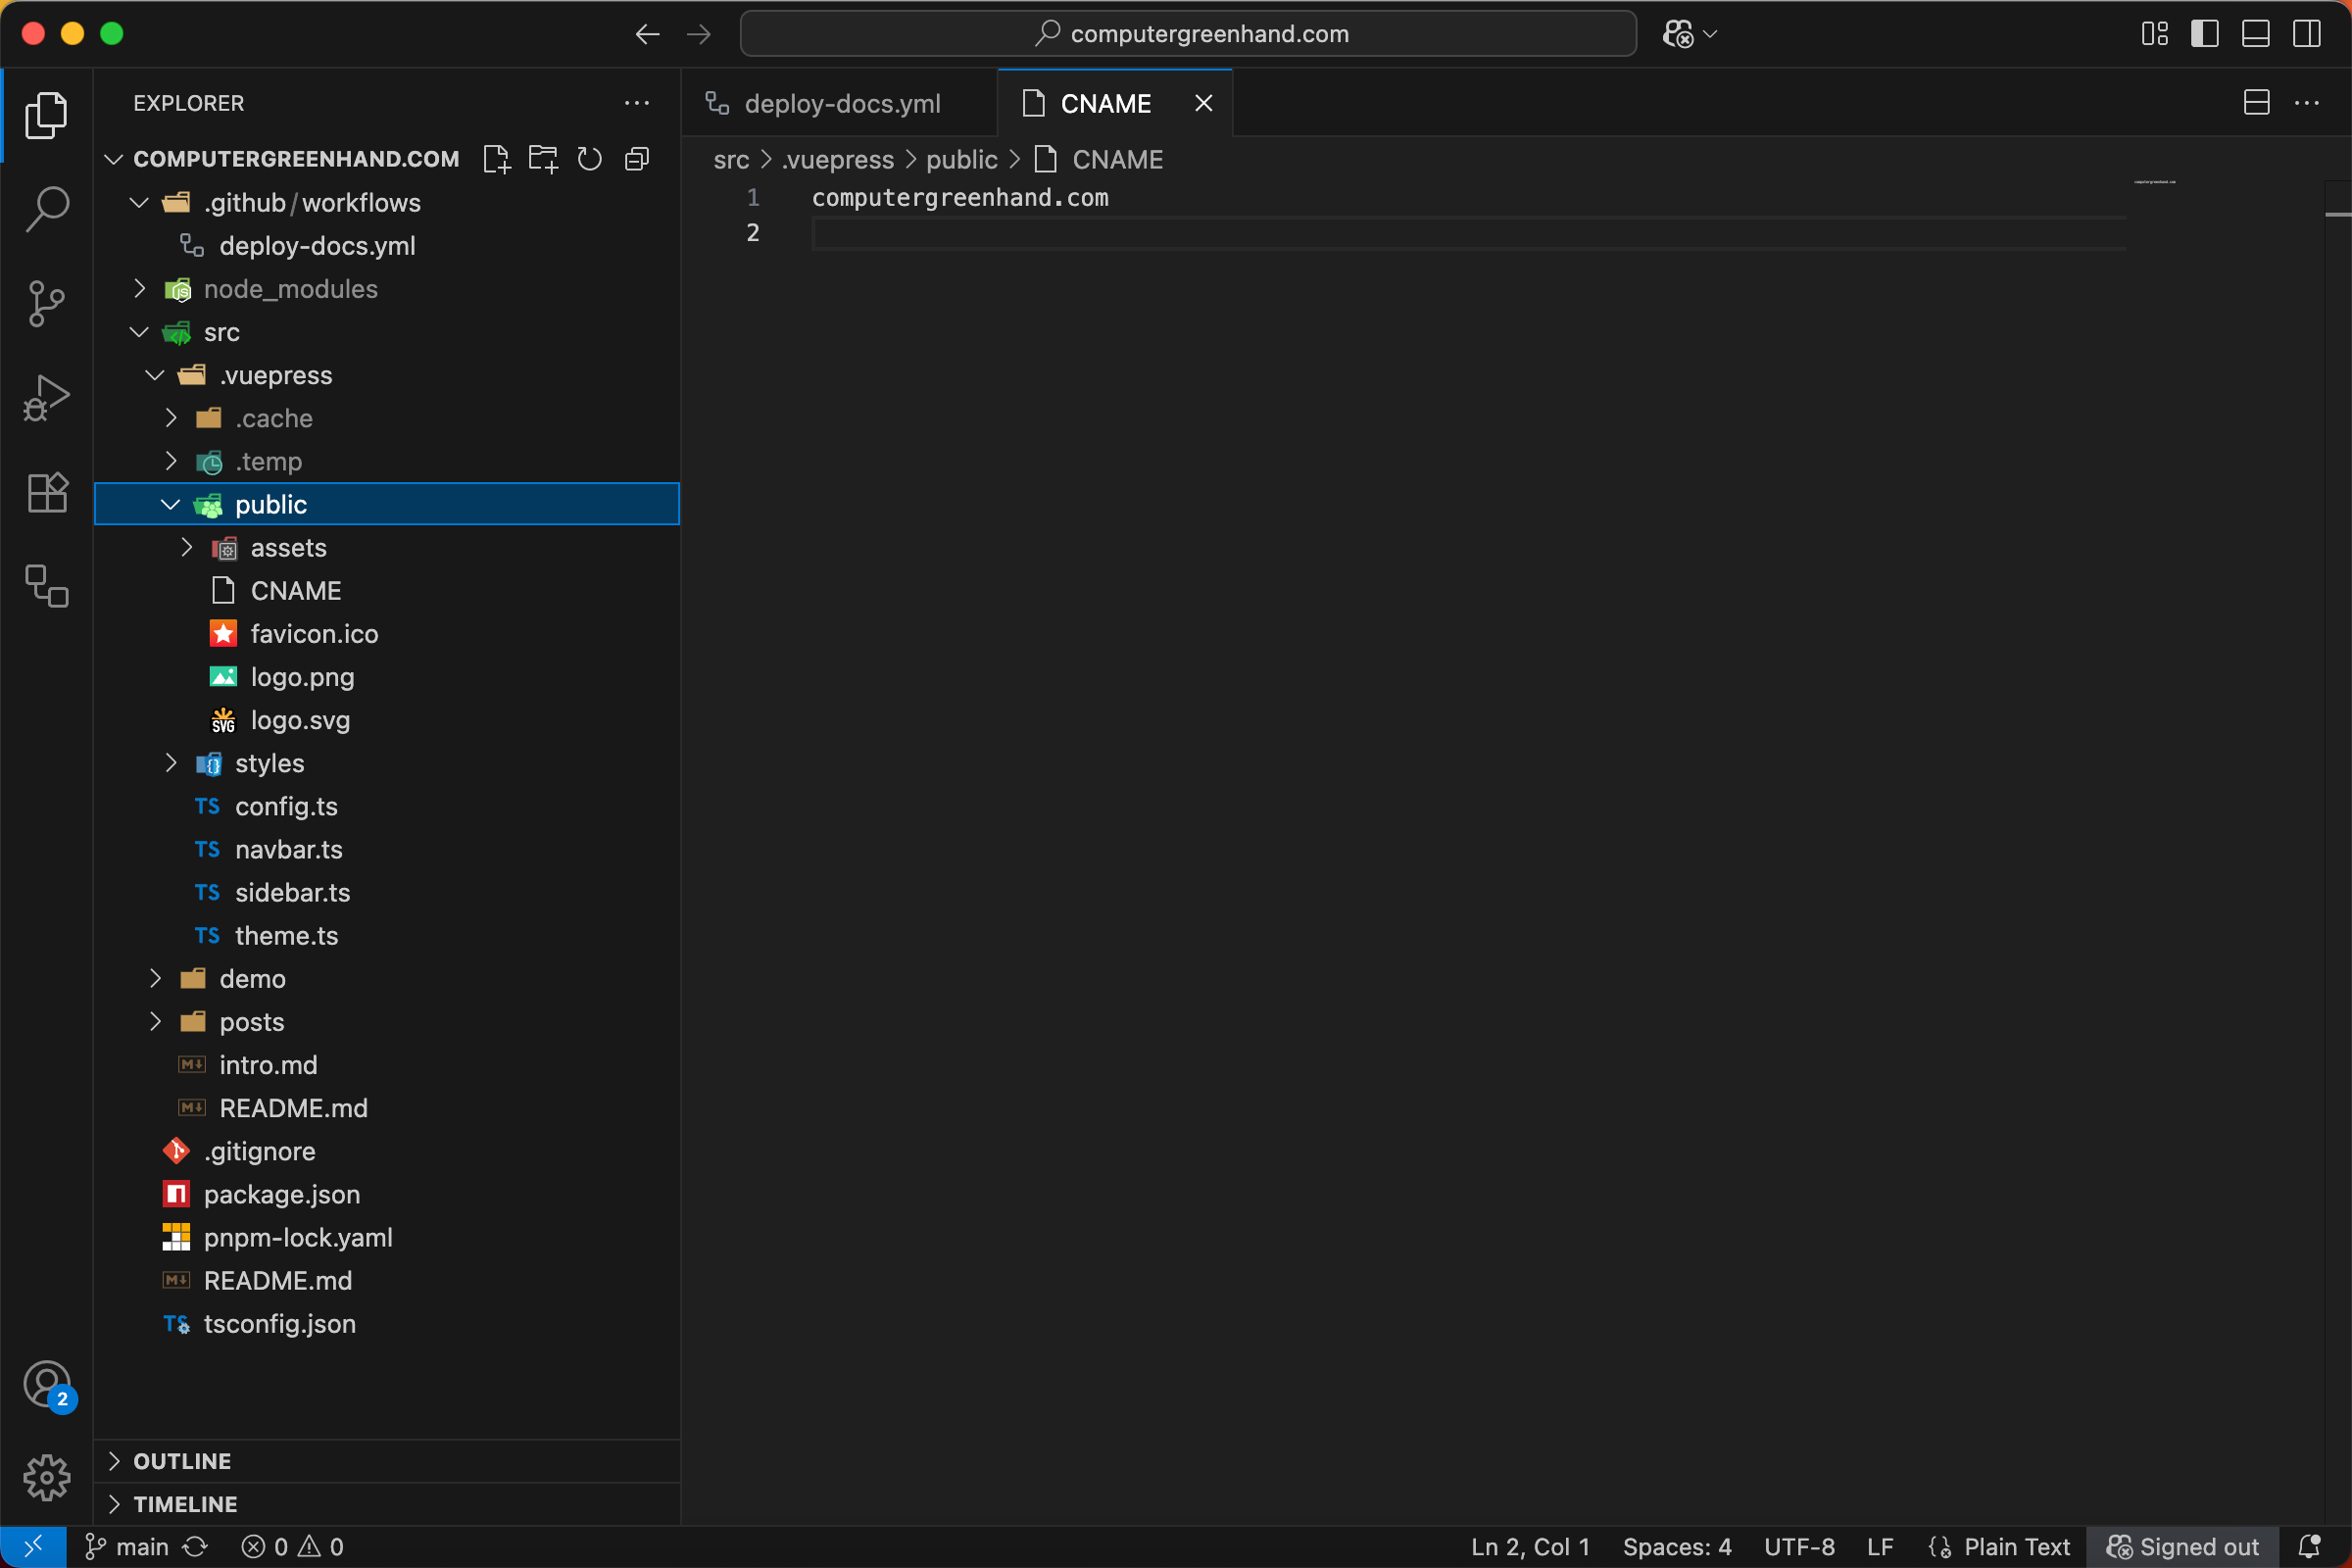
Task: Open notifications bell in status bar
Action: [x=2309, y=1547]
